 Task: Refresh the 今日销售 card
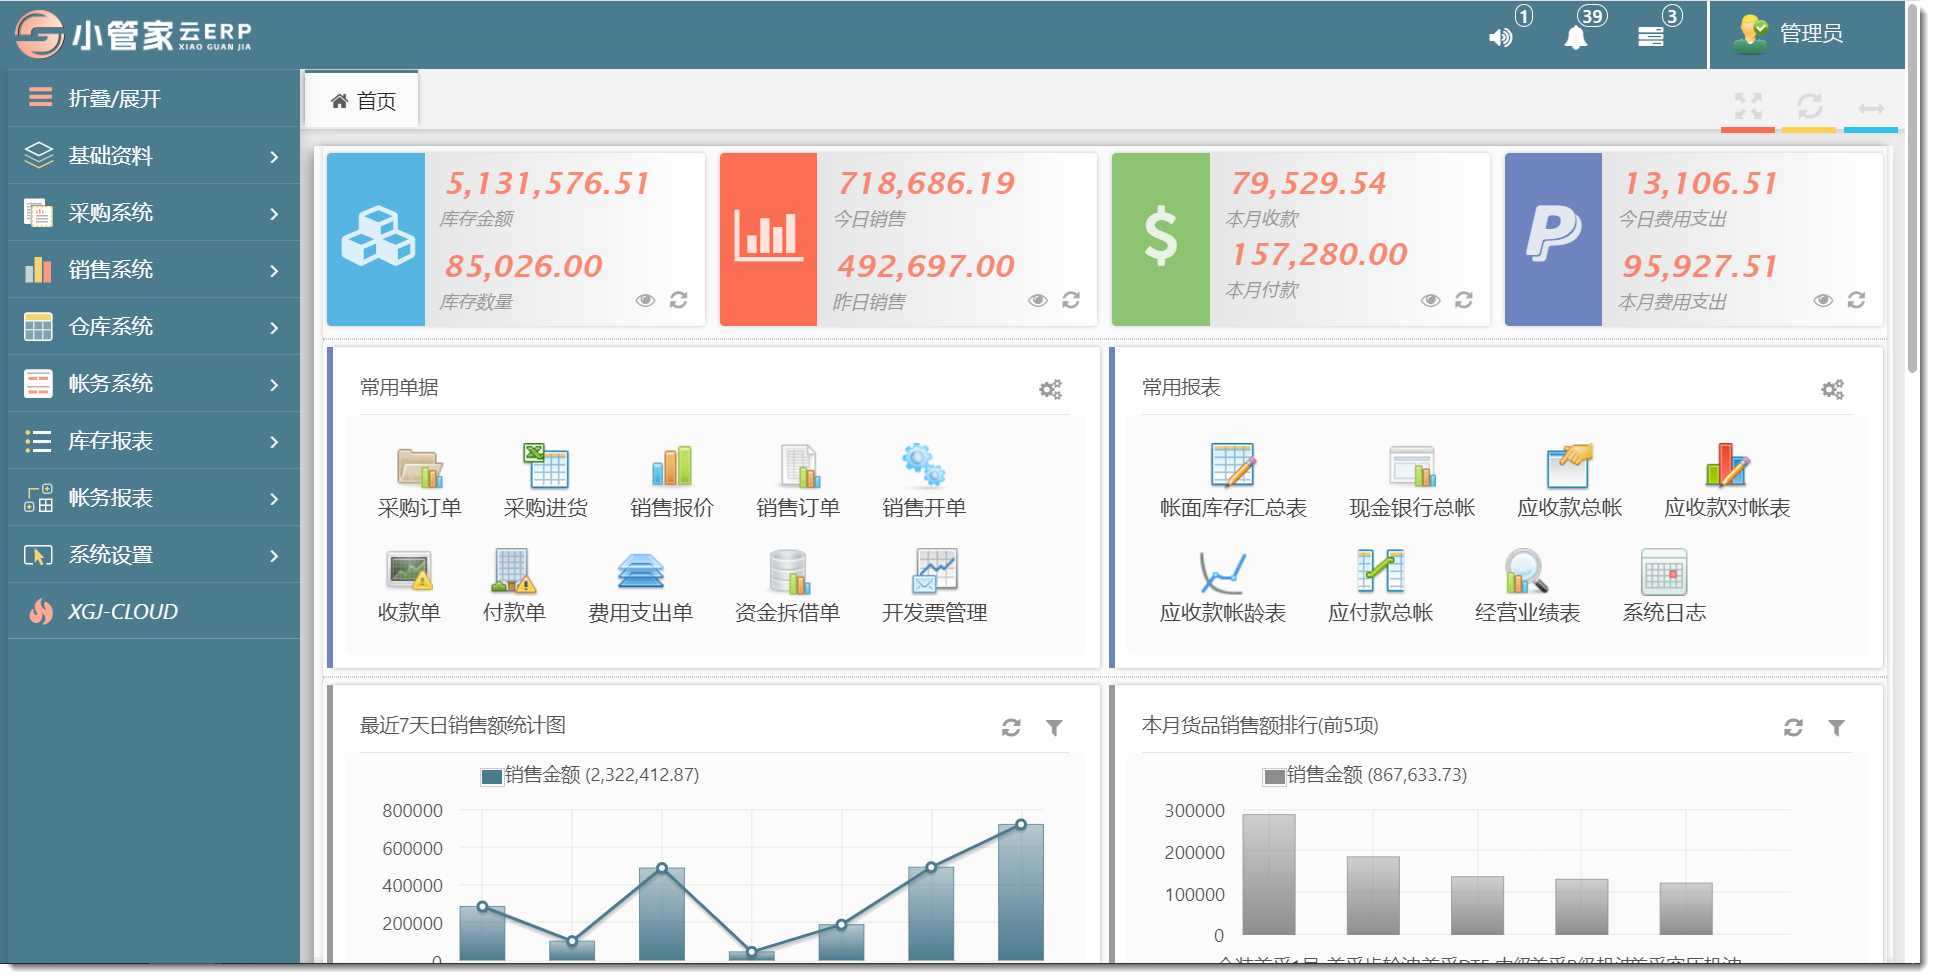1071,300
